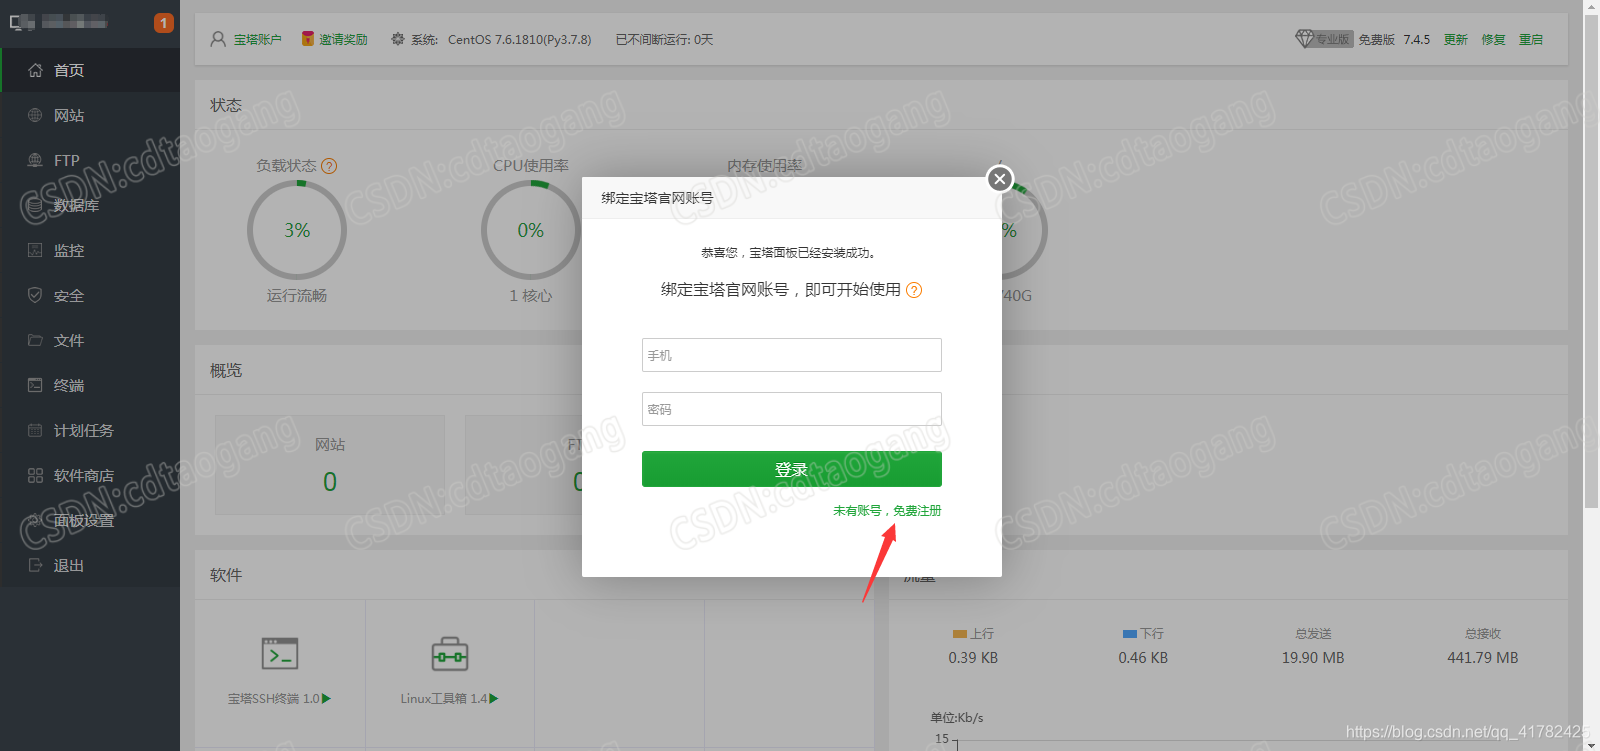Viewport: 1600px width, 751px height.
Task: Click the 宝塔SSH终端 terminal icon
Action: (280, 654)
